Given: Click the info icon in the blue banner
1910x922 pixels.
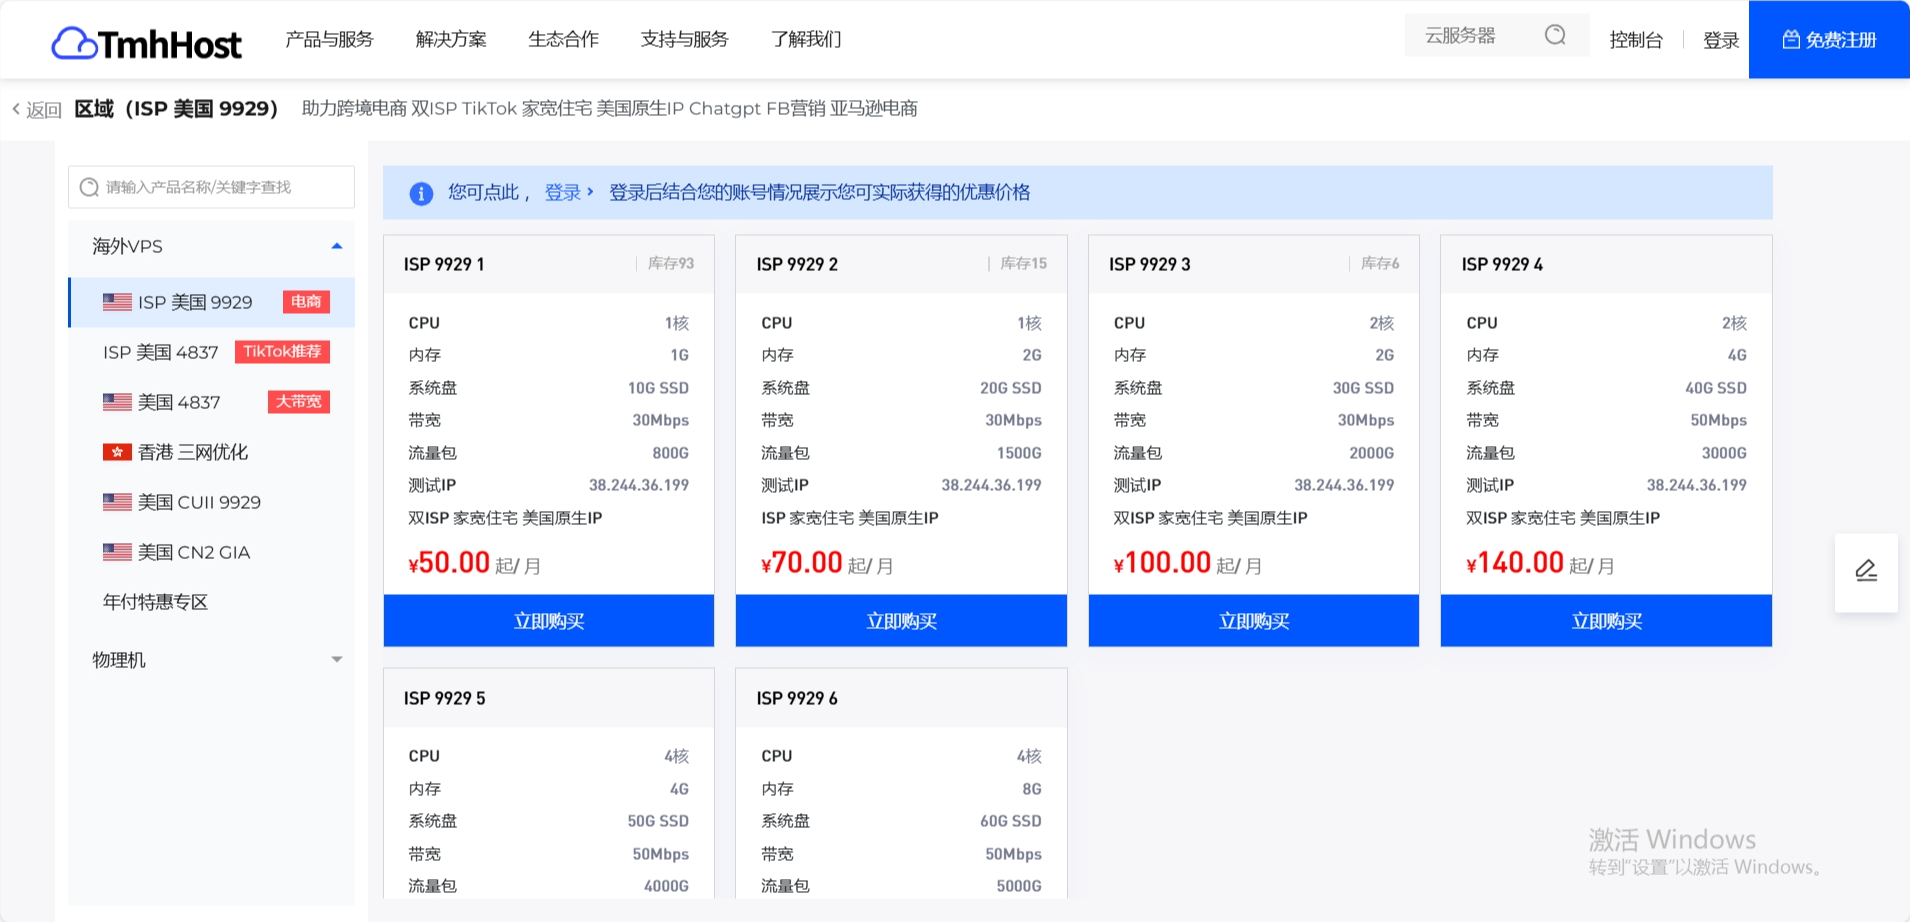Looking at the screenshot, I should [x=421, y=192].
